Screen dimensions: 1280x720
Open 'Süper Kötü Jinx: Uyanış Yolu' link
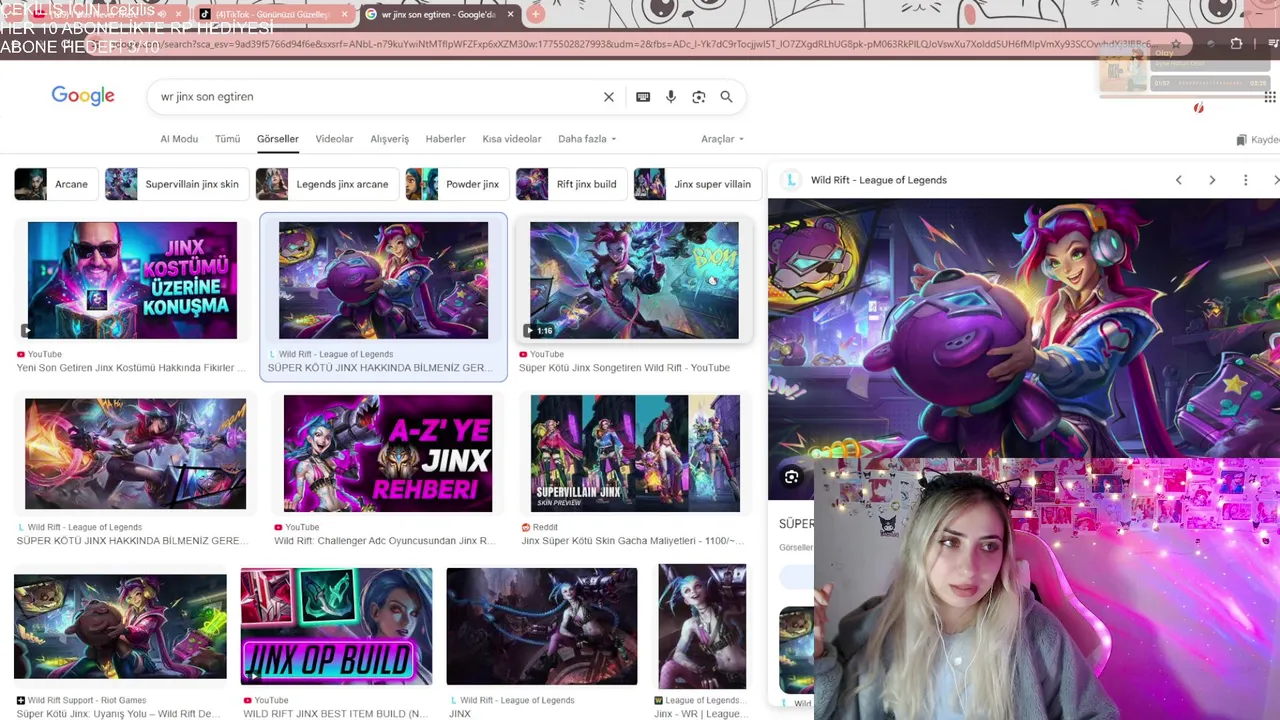tap(118, 714)
